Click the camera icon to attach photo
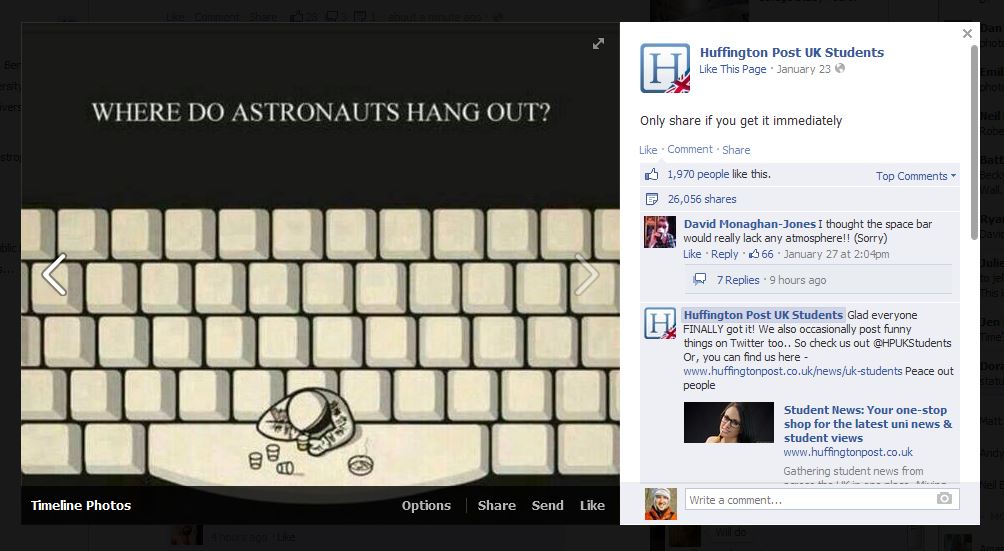The height and width of the screenshot is (551, 1004). (x=944, y=499)
